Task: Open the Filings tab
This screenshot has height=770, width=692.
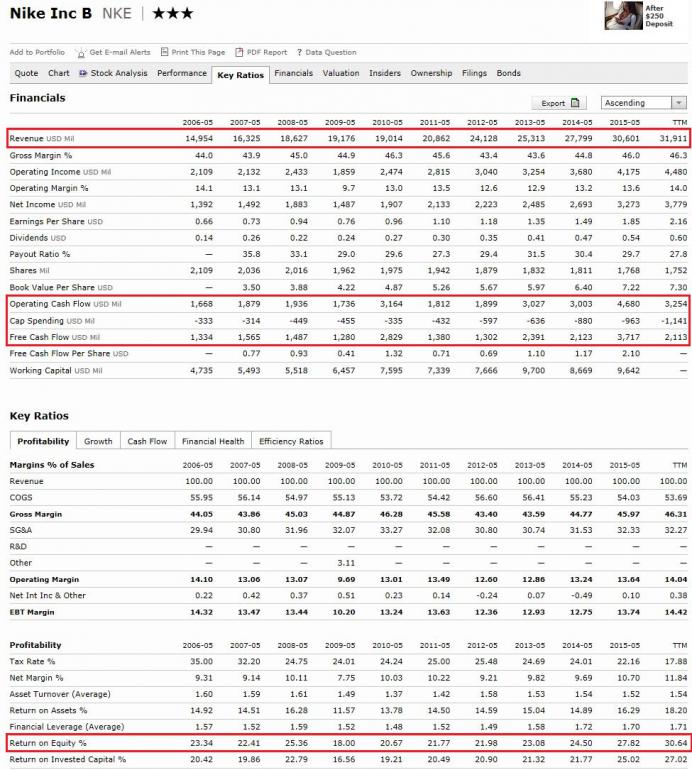Action: (474, 73)
